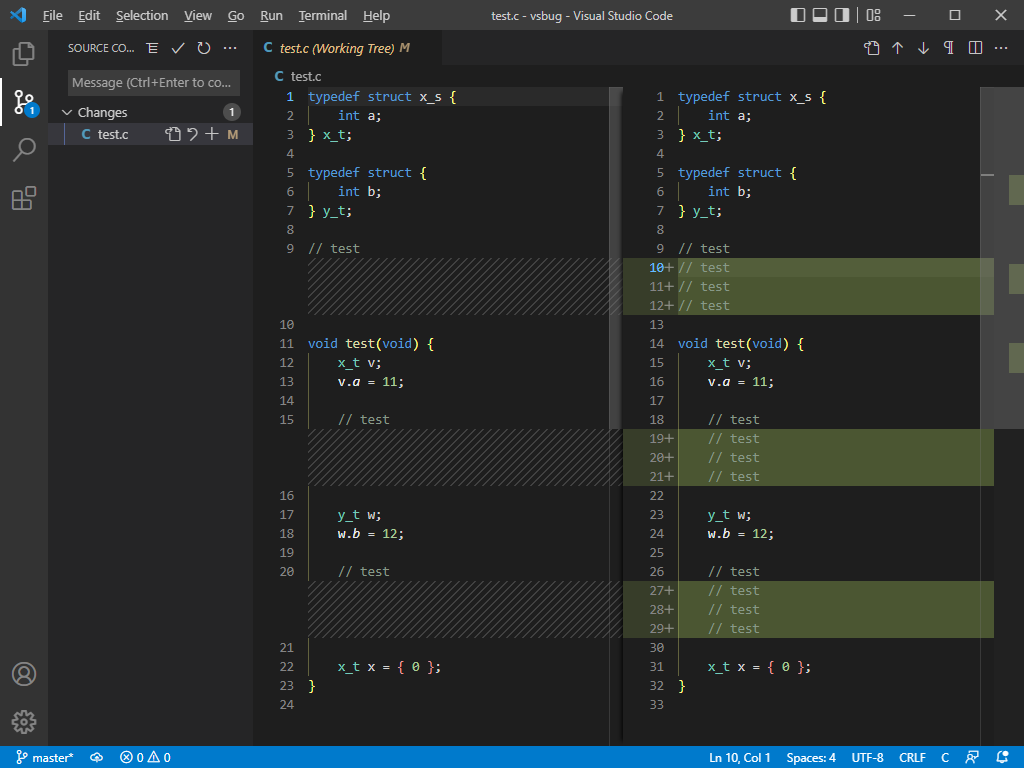Open the File menu
The height and width of the screenshot is (768, 1024).
[x=52, y=16]
